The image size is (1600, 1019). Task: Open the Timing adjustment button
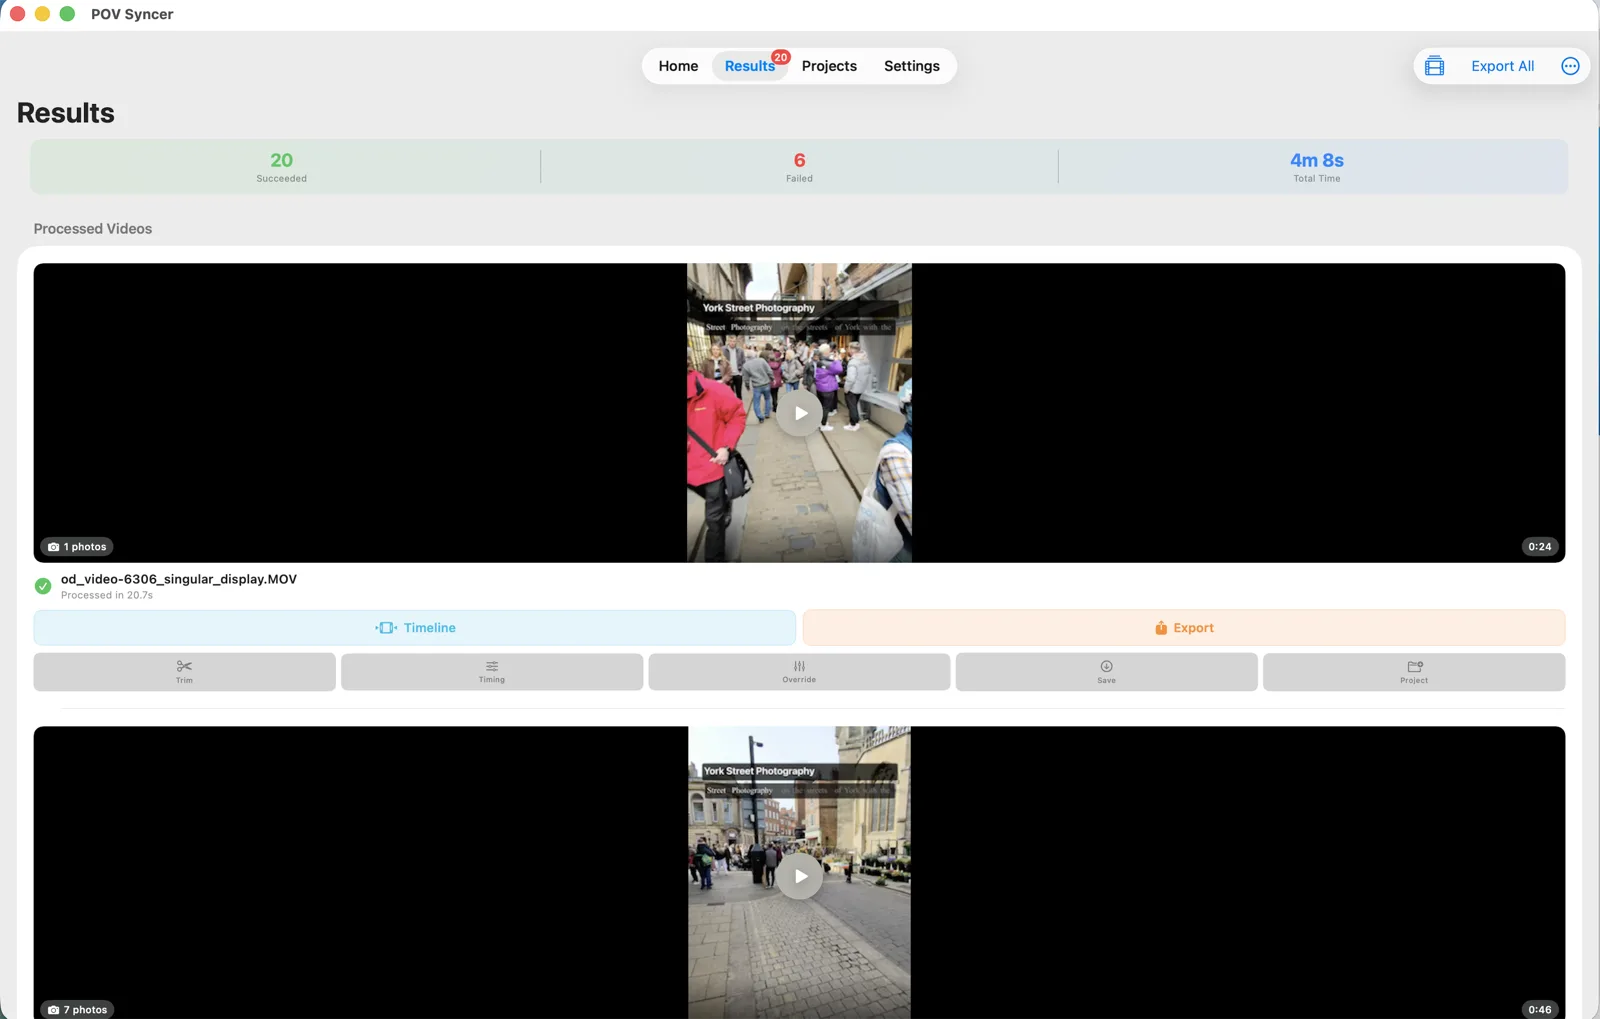pos(492,672)
